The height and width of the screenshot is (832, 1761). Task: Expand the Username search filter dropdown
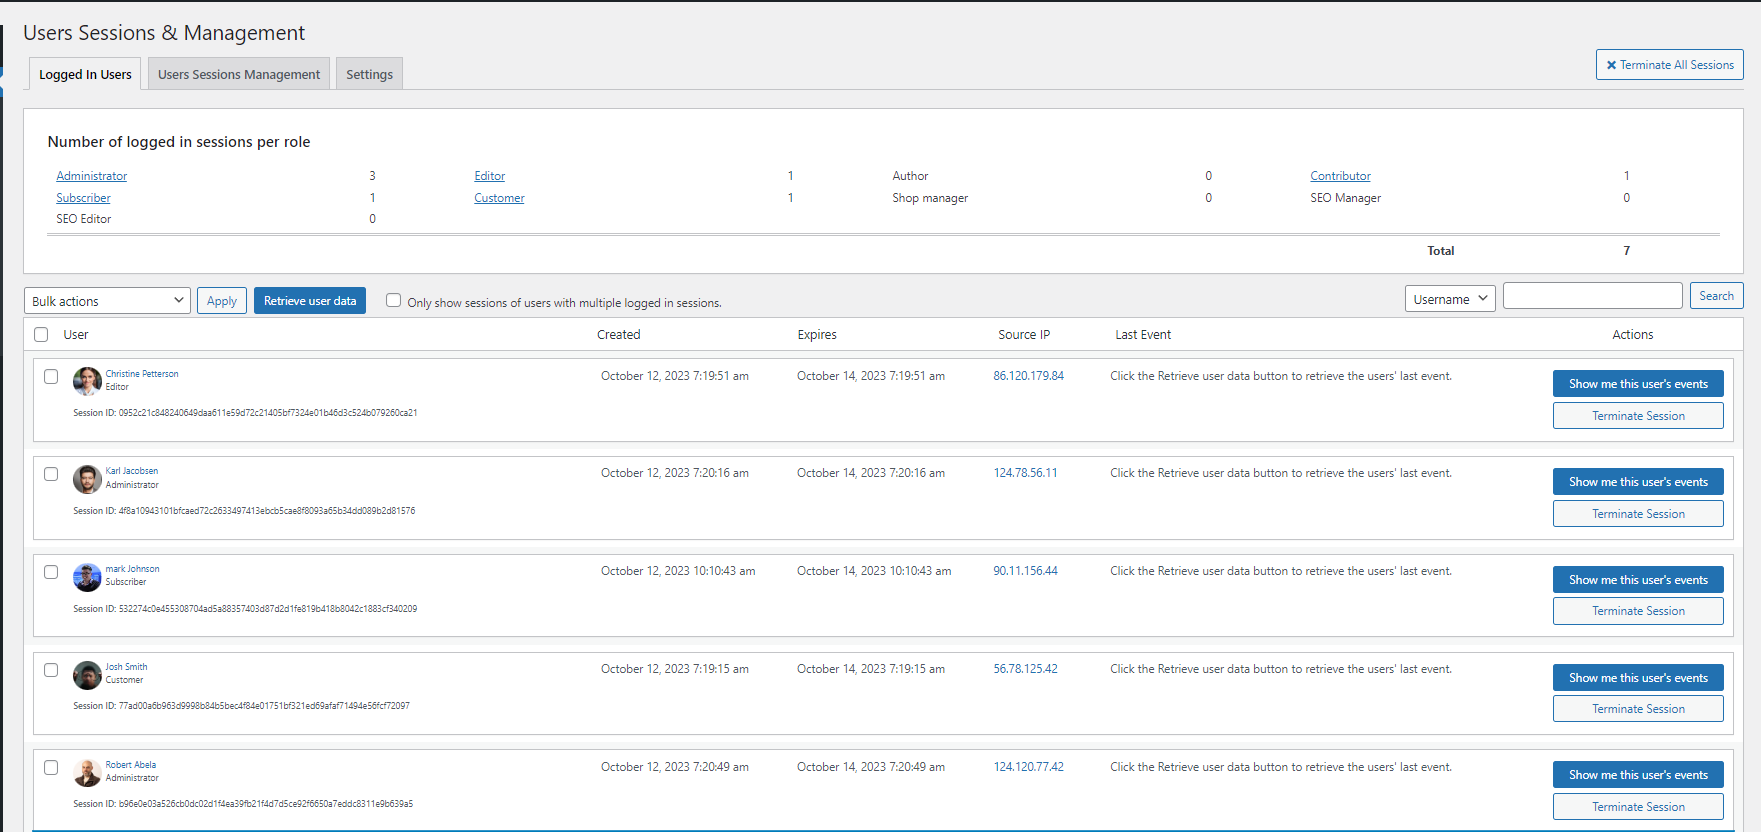(1449, 299)
